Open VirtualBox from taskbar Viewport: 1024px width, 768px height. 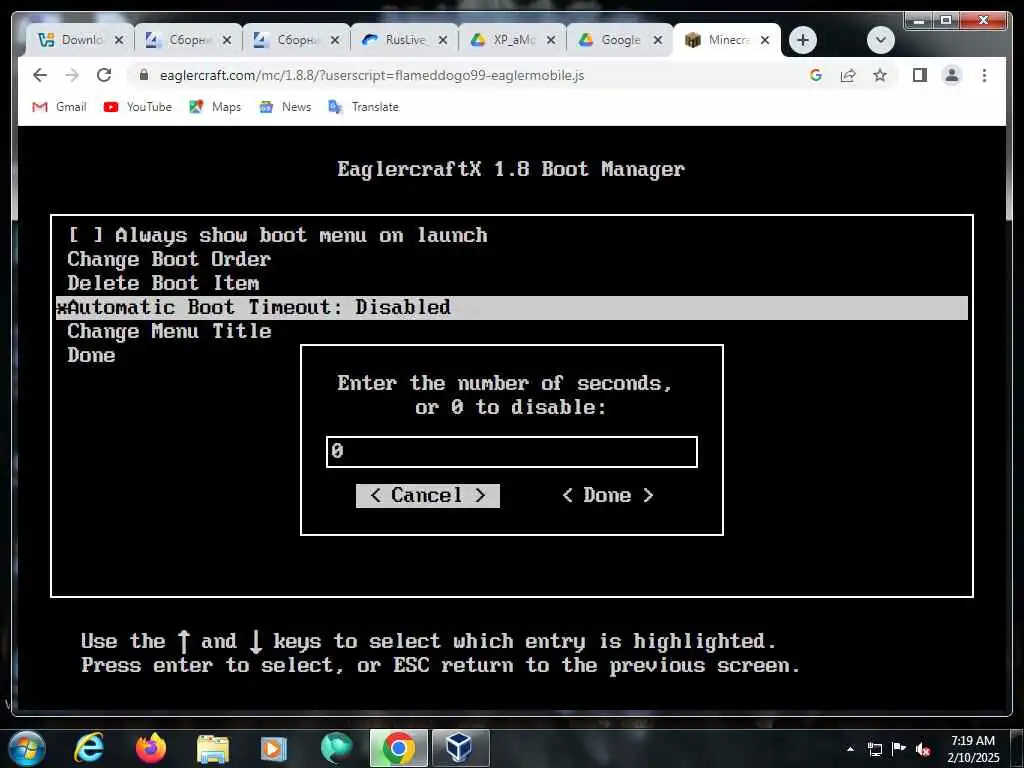460,748
